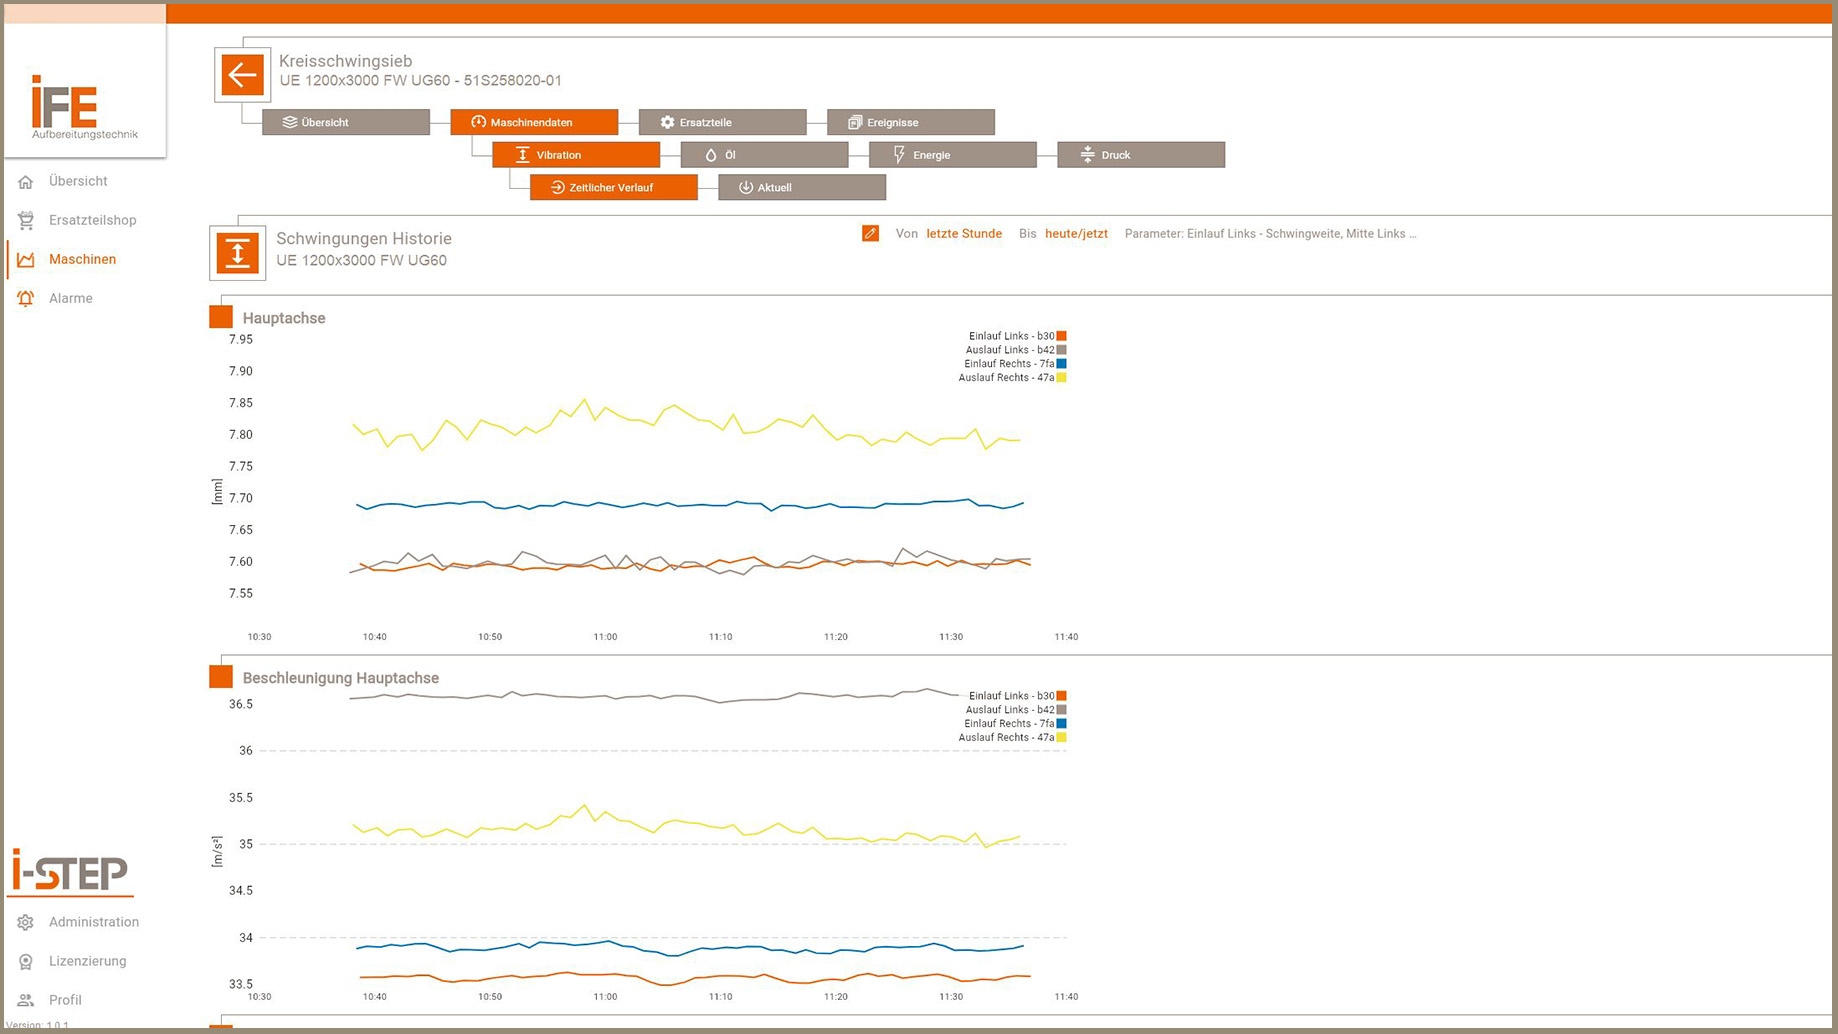Viewport: 1838px width, 1034px height.
Task: Click the pencil edit icon beside Von
Action: pyautogui.click(x=870, y=234)
